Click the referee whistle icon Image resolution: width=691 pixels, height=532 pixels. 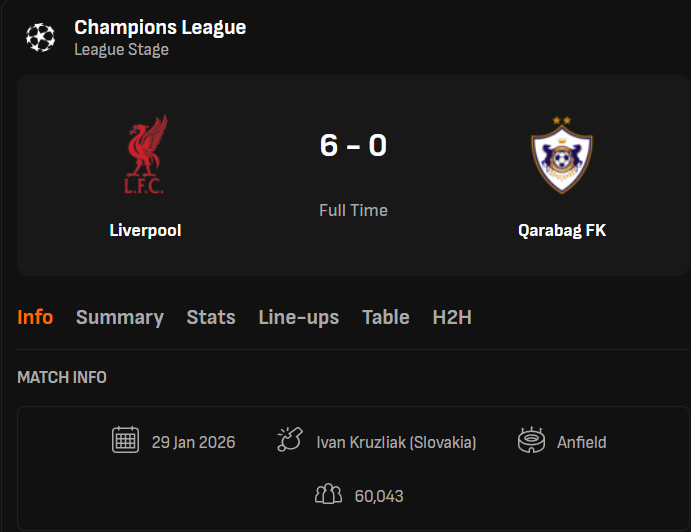click(x=289, y=440)
